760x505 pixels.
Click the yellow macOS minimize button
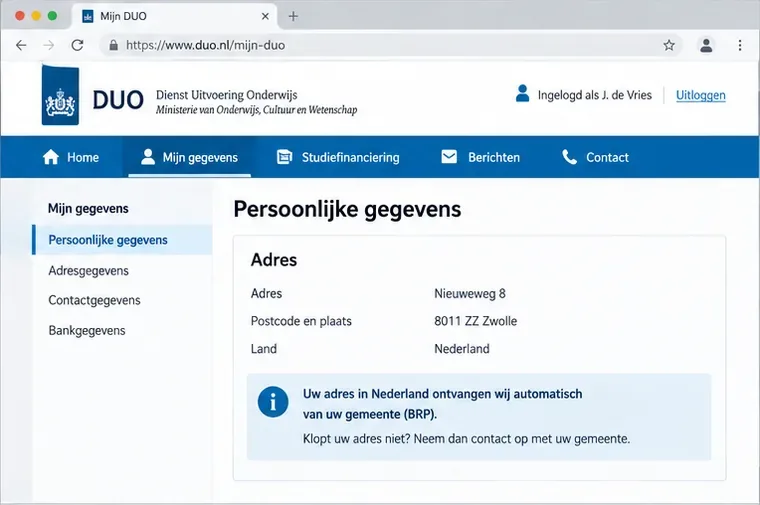coord(36,16)
